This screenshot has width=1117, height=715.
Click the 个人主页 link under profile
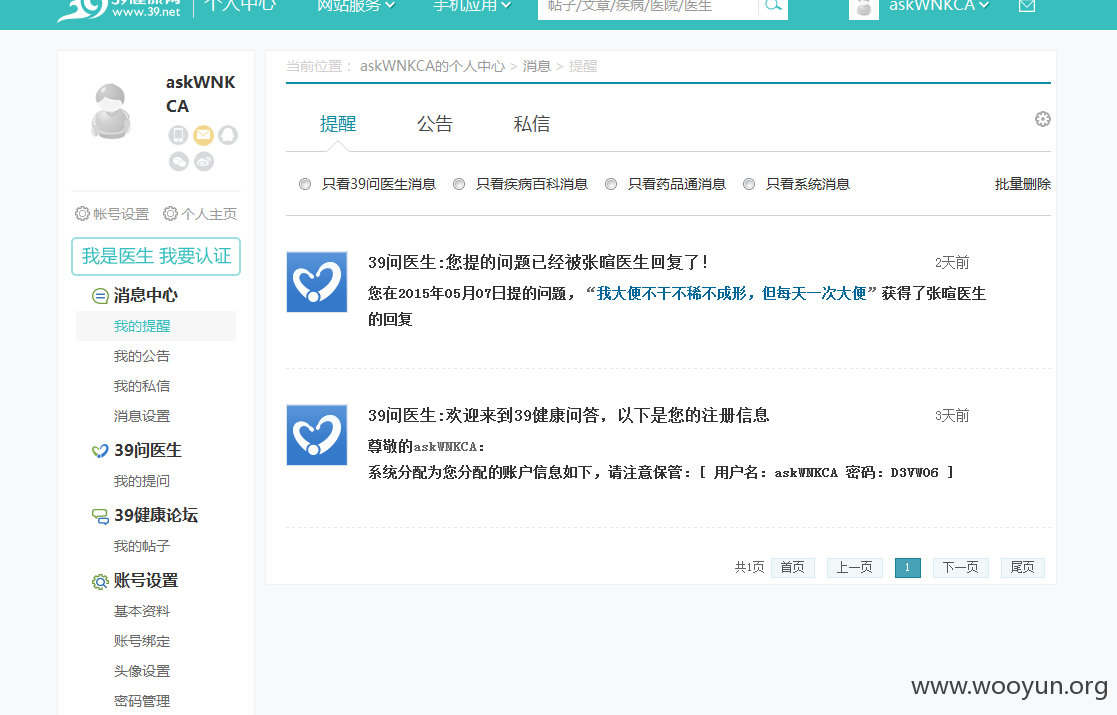[209, 214]
